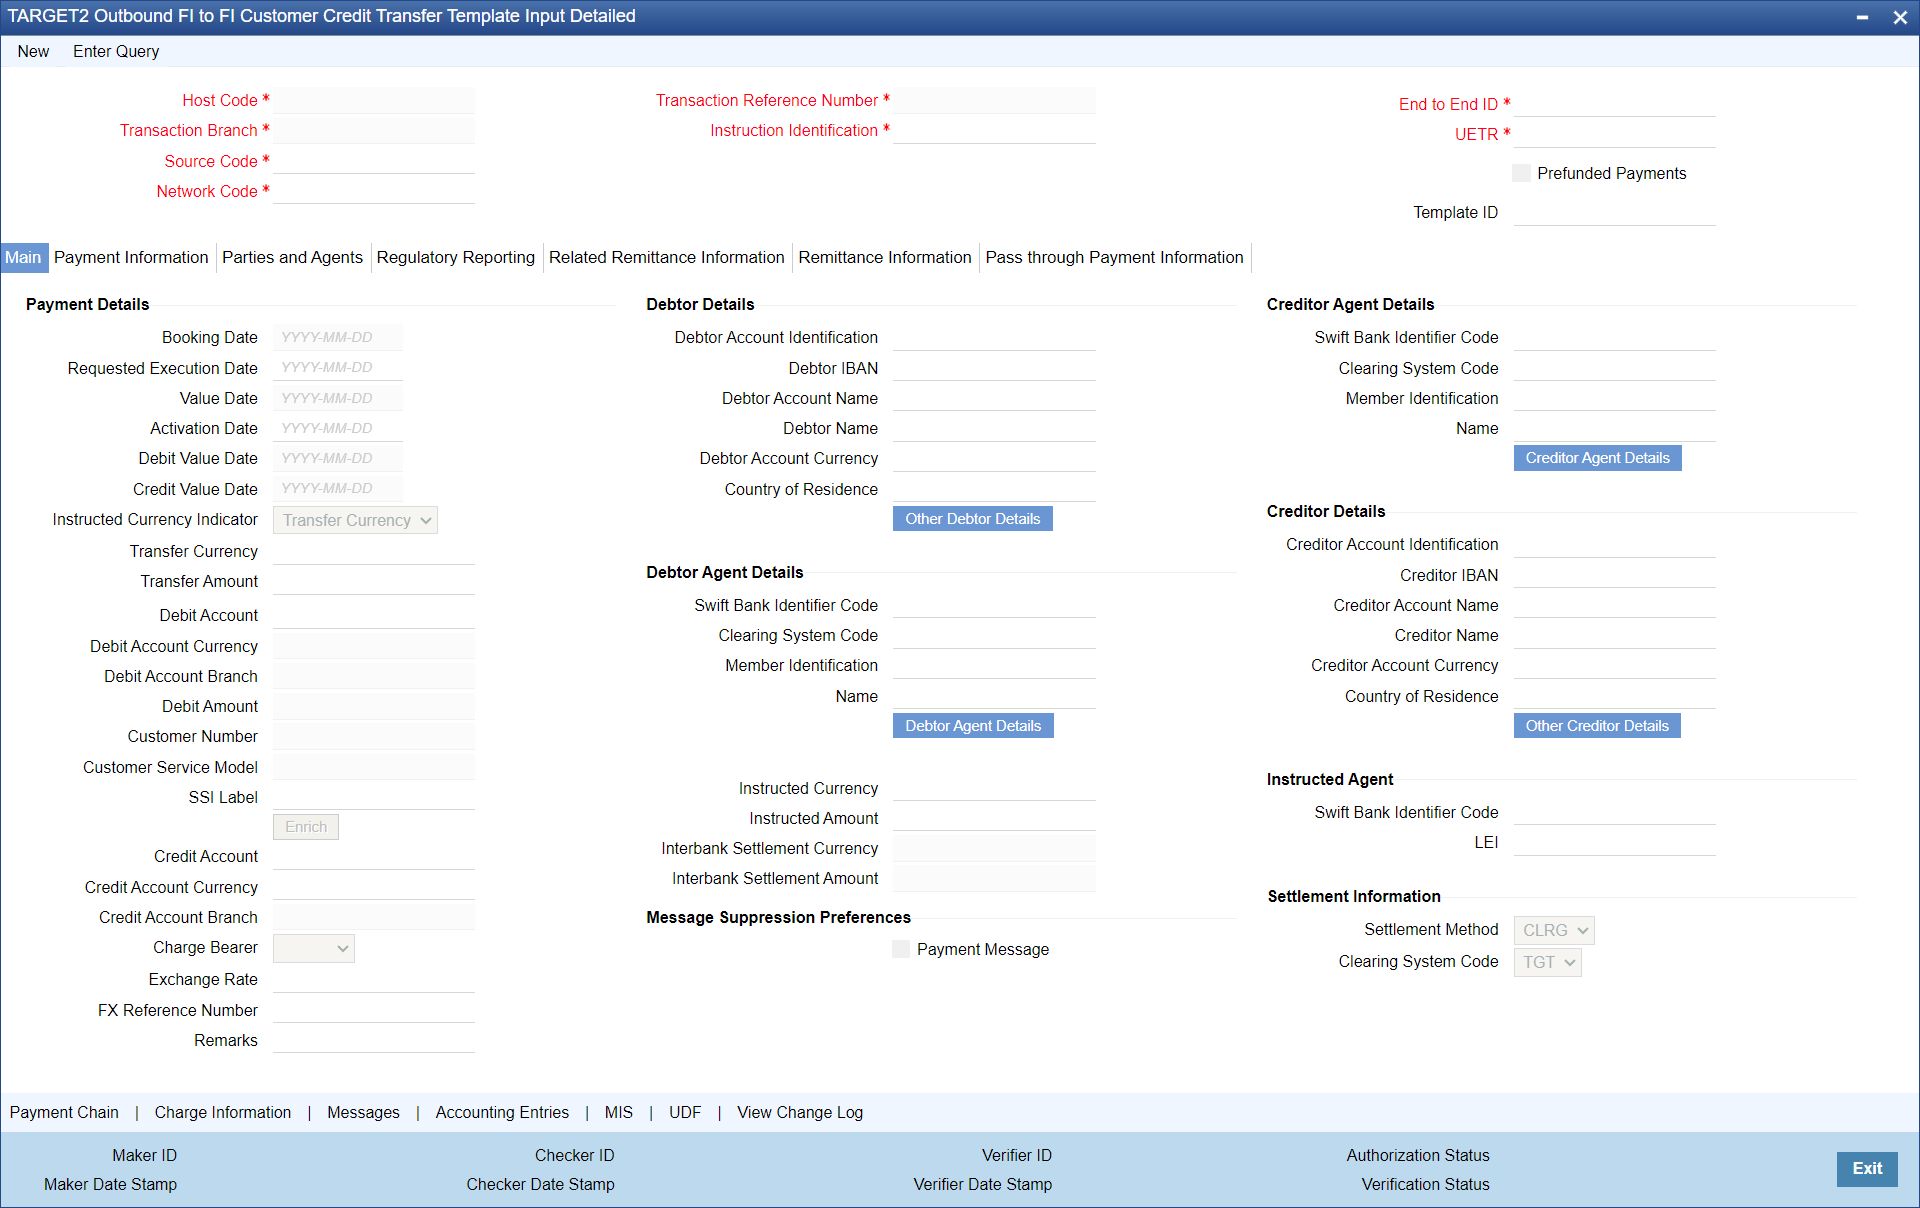Click the Value Date field

pyautogui.click(x=338, y=398)
